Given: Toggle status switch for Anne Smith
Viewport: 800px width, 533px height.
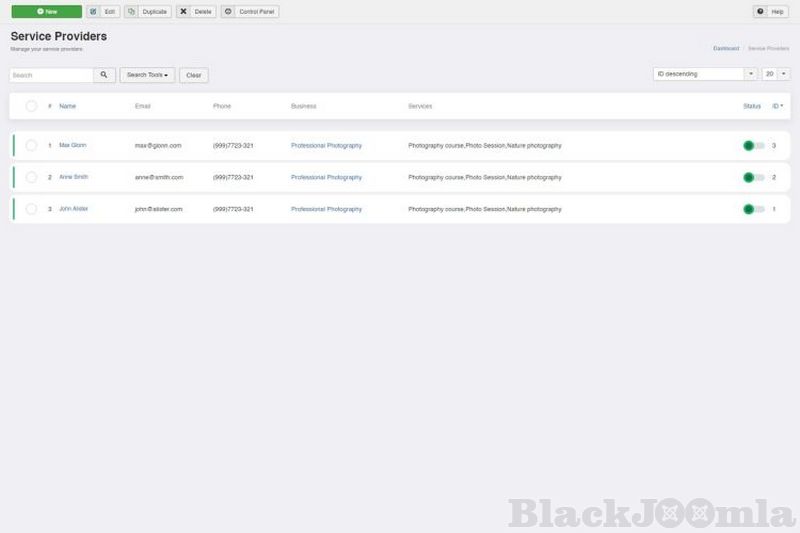Looking at the screenshot, I should click(753, 178).
